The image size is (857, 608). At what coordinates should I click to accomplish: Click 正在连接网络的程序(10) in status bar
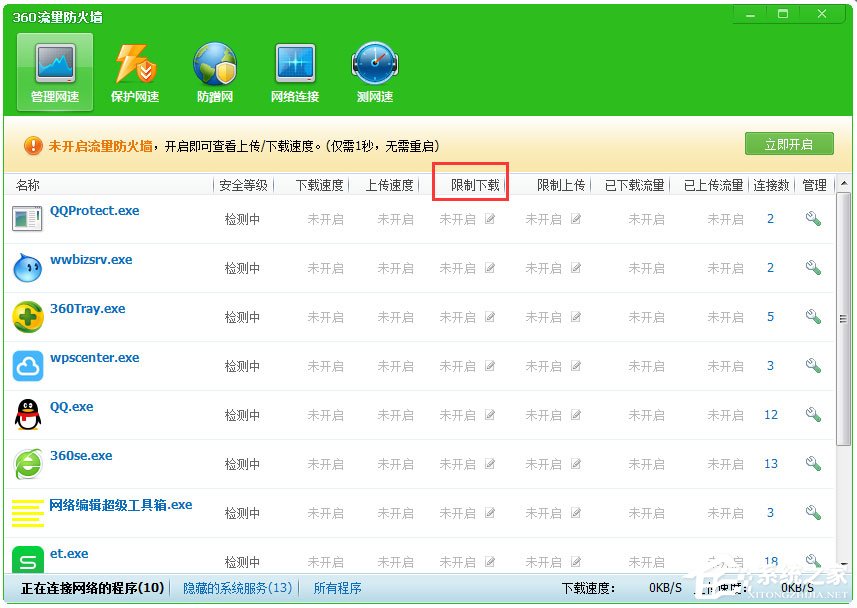coord(90,588)
